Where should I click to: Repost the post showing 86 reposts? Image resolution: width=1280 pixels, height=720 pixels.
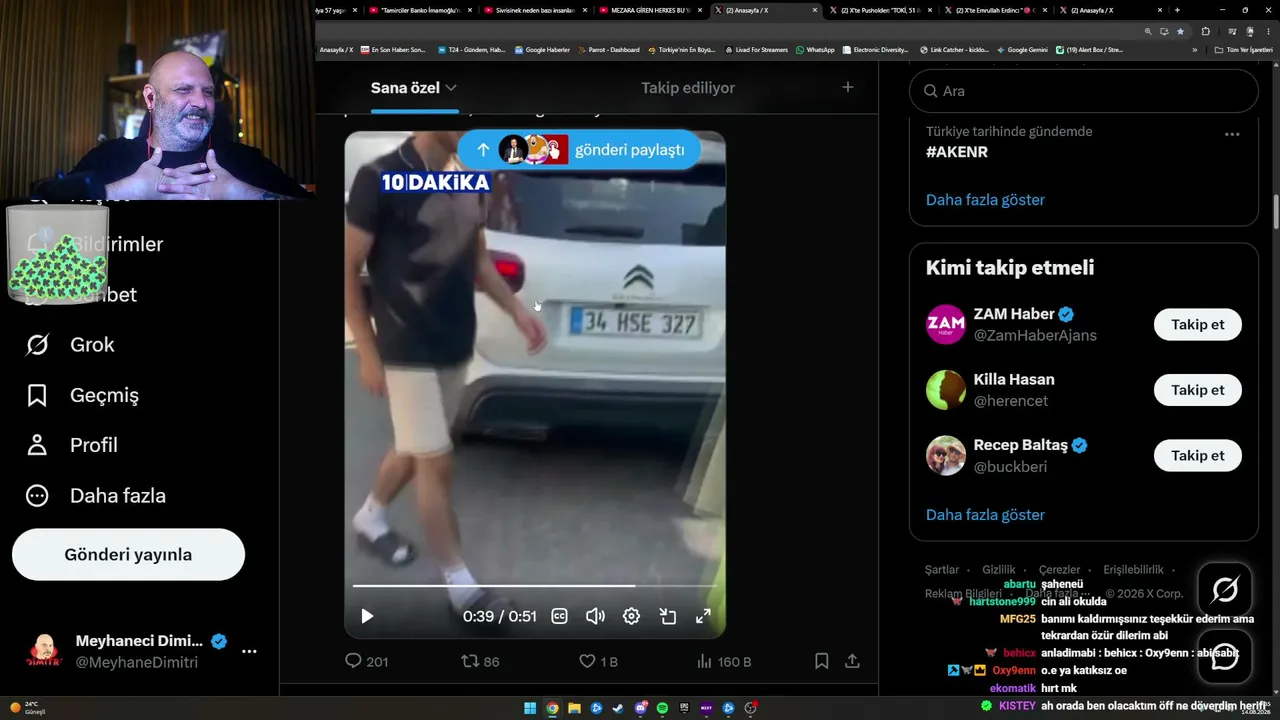click(480, 661)
